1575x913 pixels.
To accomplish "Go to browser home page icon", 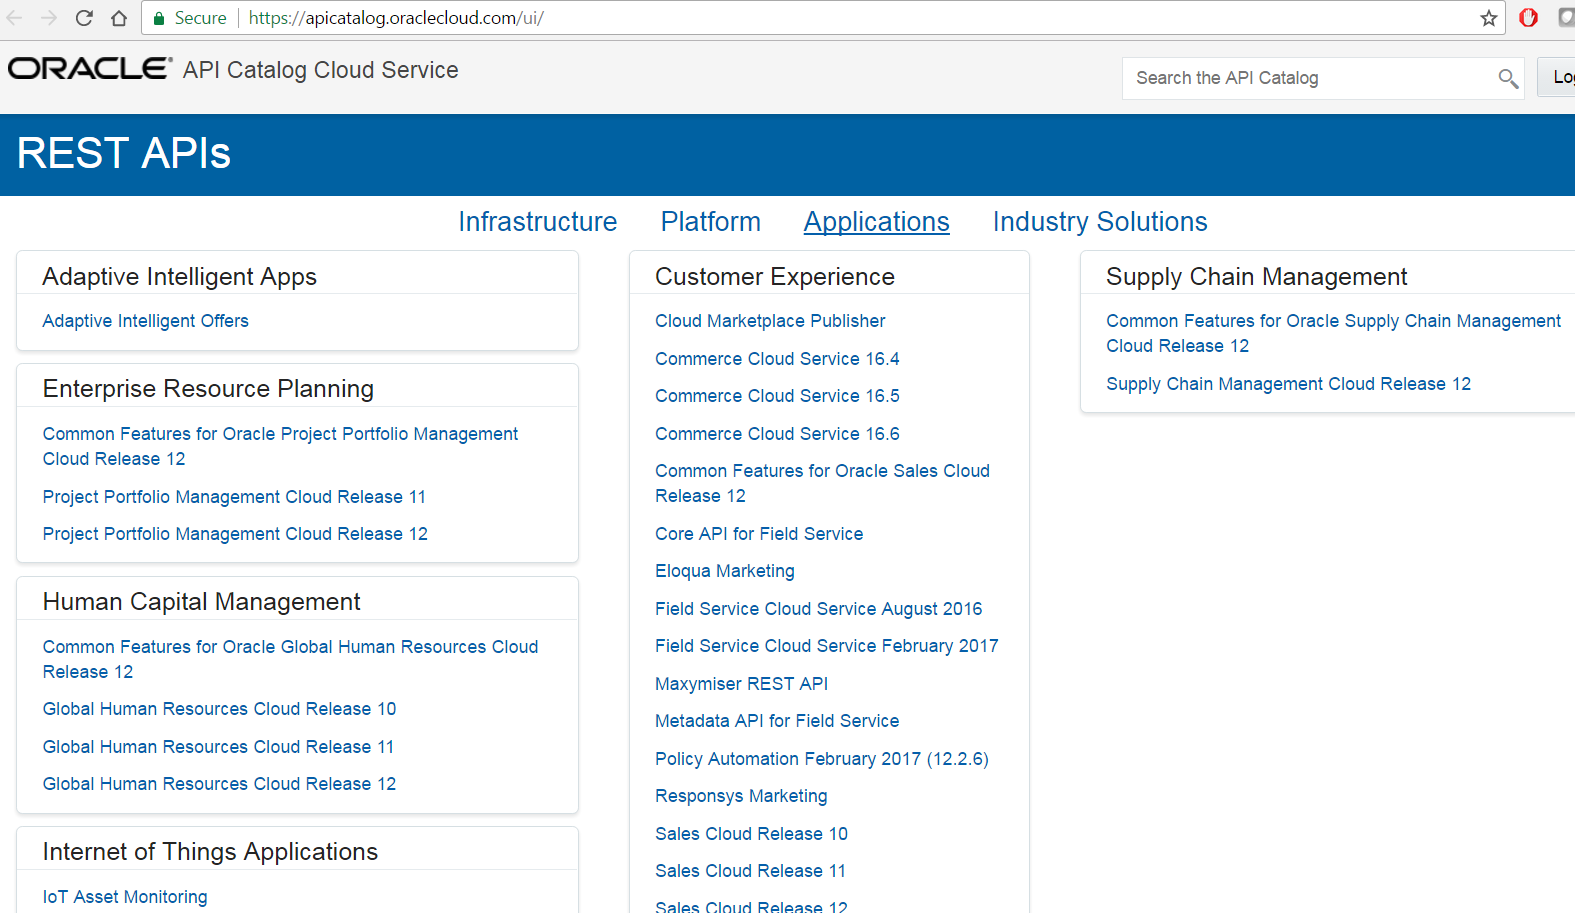I will pos(119,18).
